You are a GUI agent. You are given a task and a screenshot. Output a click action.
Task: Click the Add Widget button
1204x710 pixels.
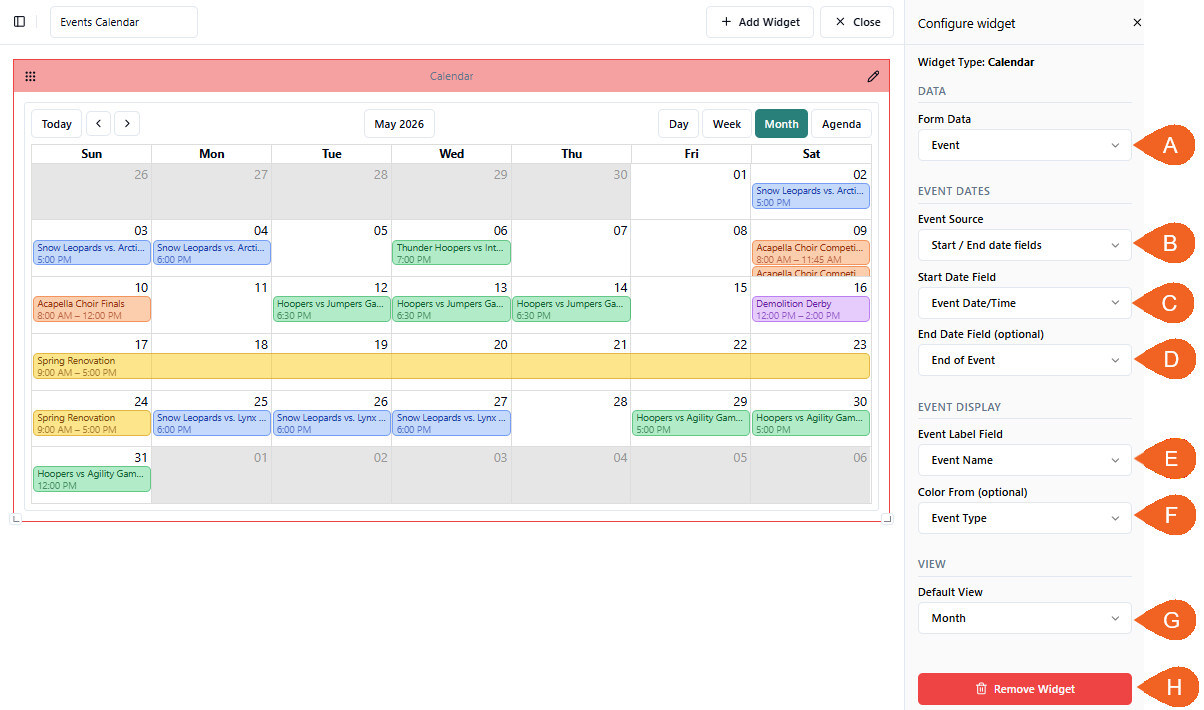coord(760,22)
